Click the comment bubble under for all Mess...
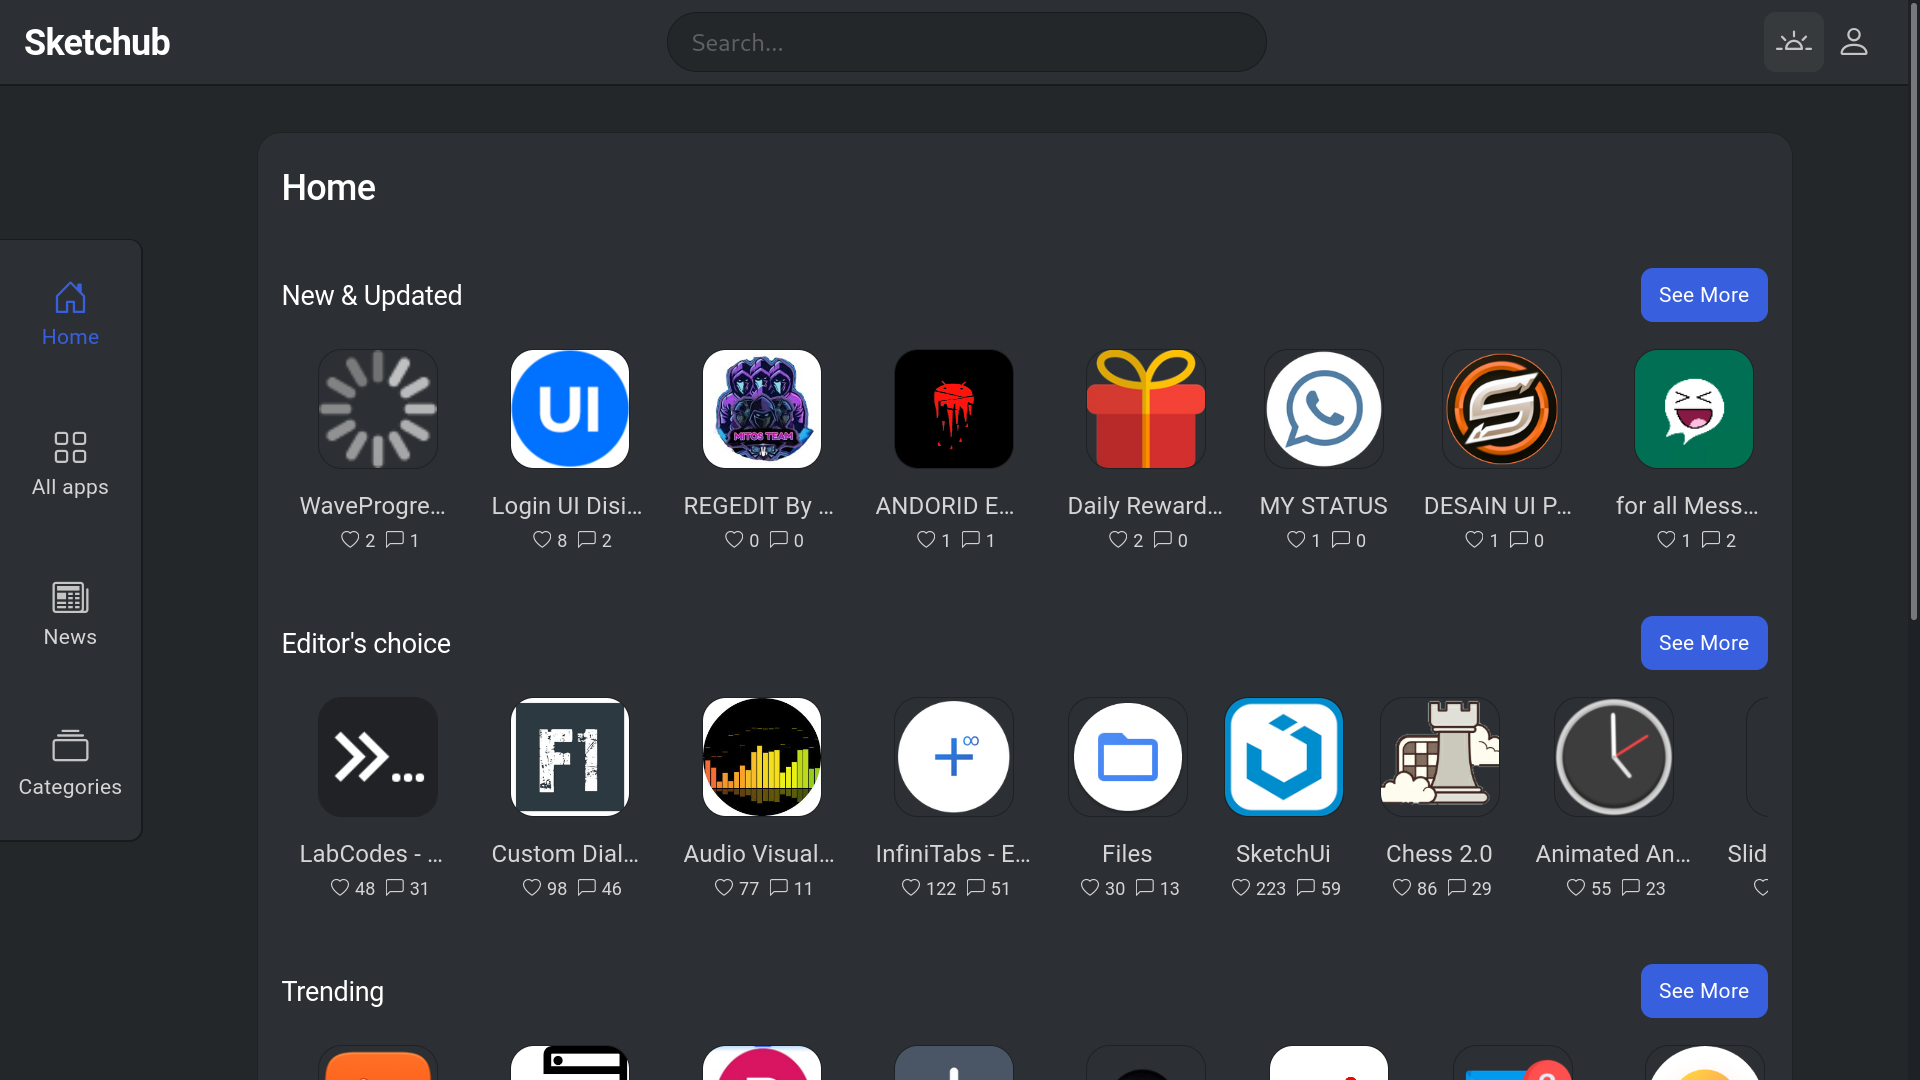The width and height of the screenshot is (1920, 1080). coord(1711,539)
